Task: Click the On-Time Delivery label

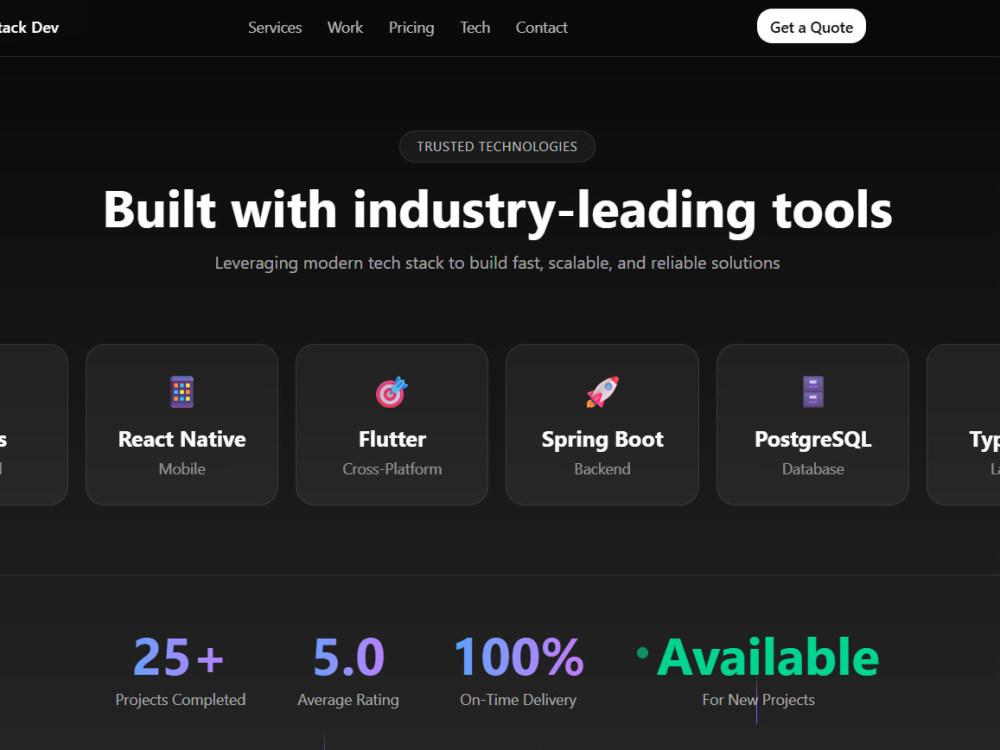Action: click(x=518, y=700)
